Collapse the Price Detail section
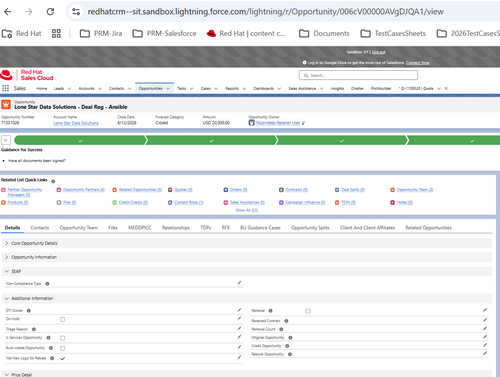 [x=247, y=374]
